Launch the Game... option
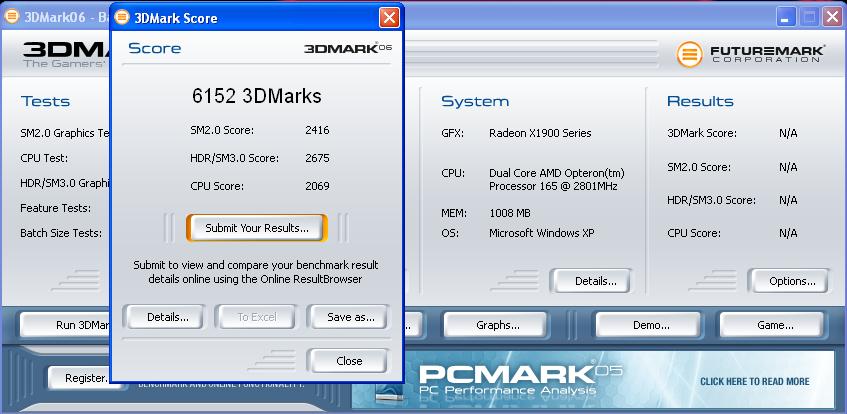This screenshot has width=847, height=414. click(774, 325)
